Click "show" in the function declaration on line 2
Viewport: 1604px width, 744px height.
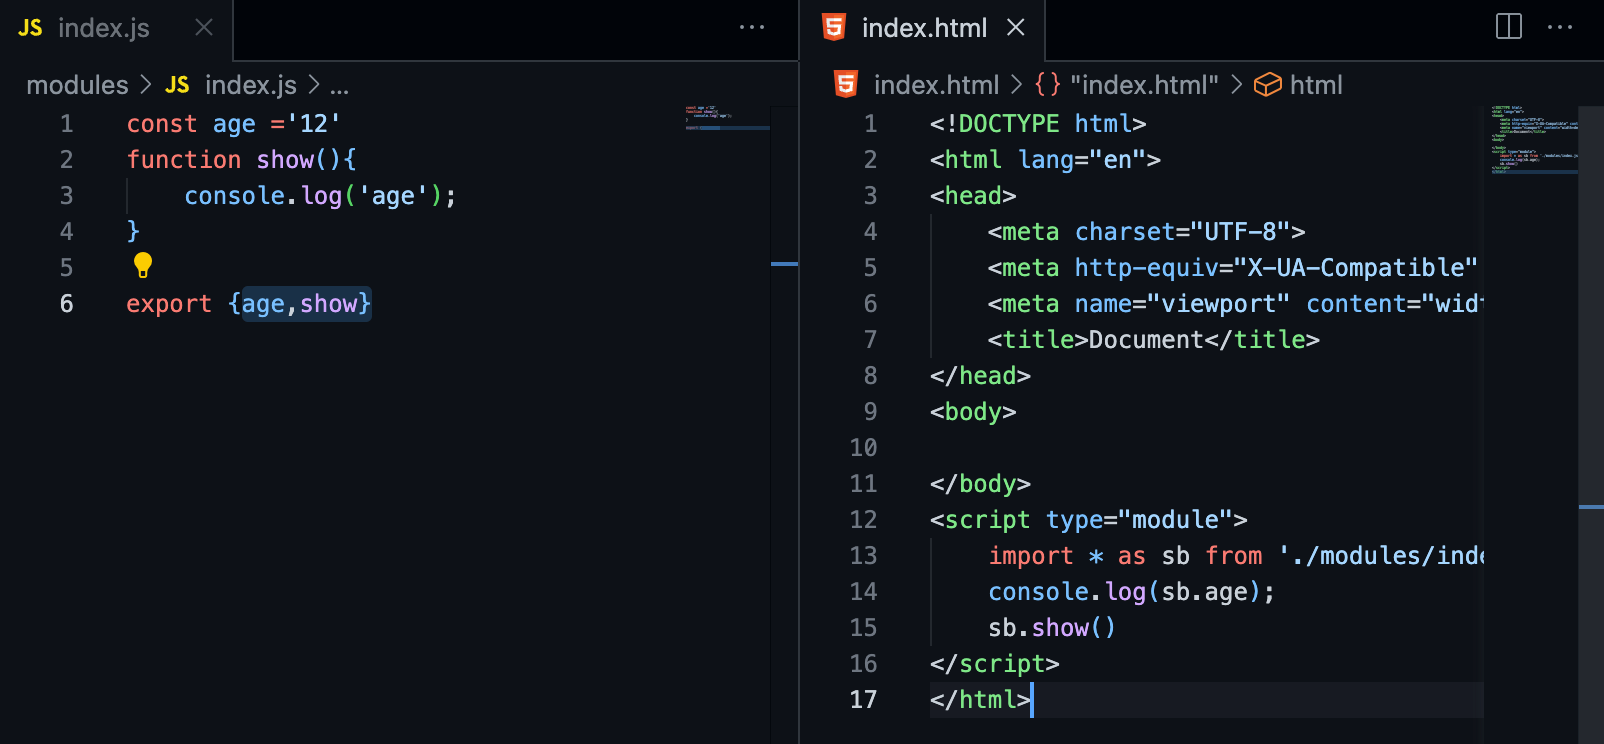click(x=285, y=159)
